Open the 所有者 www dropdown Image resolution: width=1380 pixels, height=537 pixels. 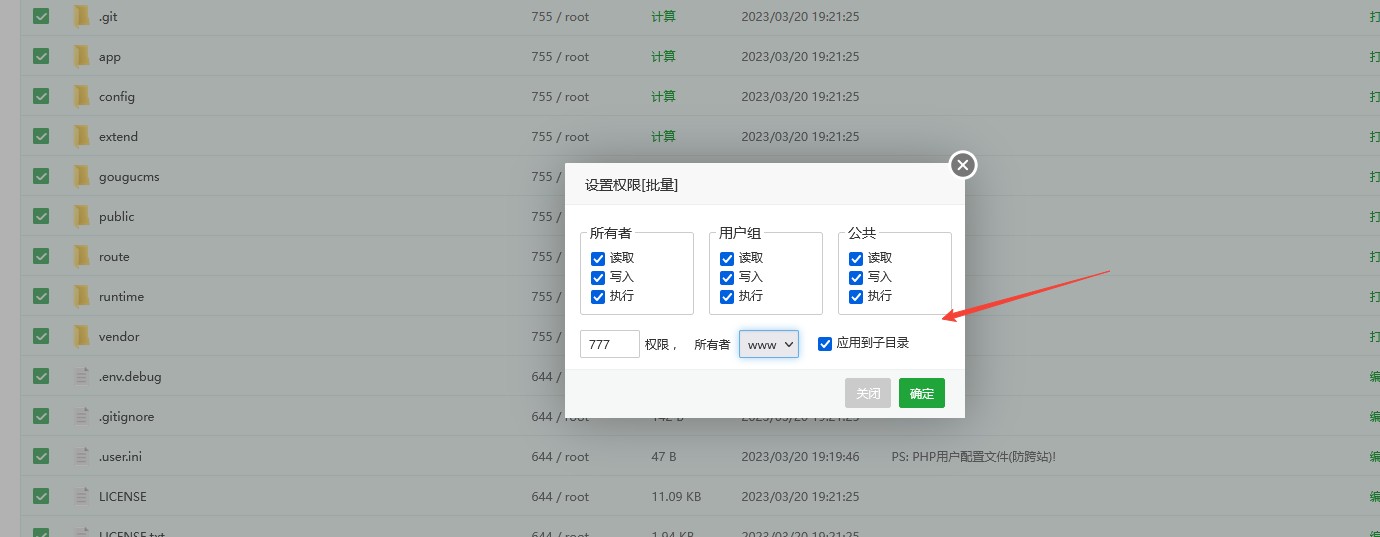point(769,344)
